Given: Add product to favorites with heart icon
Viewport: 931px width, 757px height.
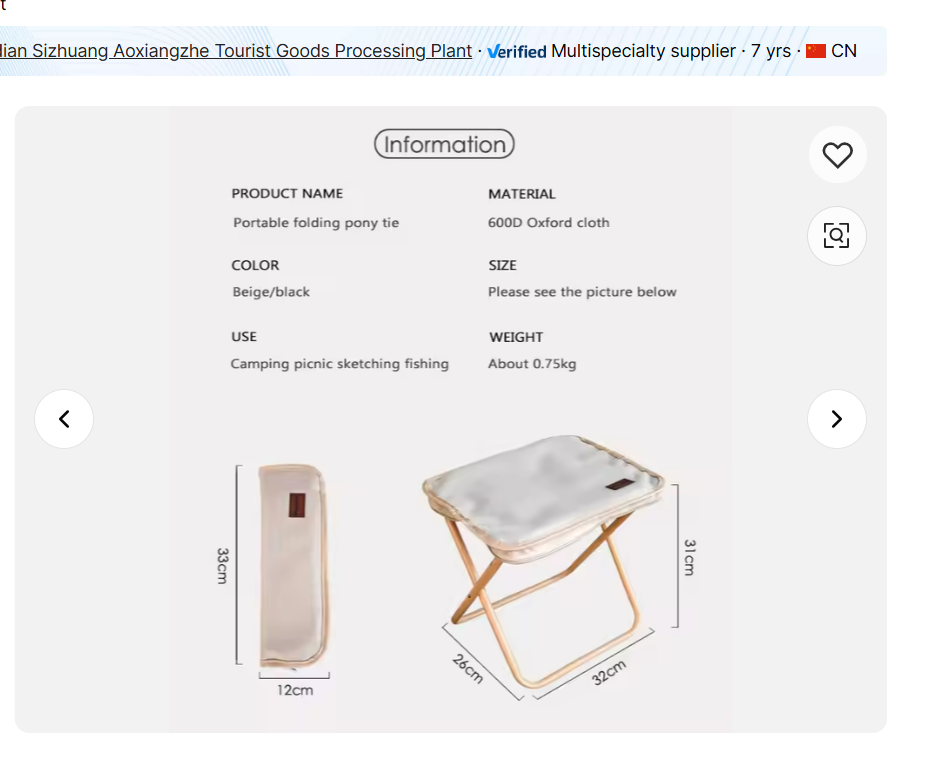Looking at the screenshot, I should point(837,155).
